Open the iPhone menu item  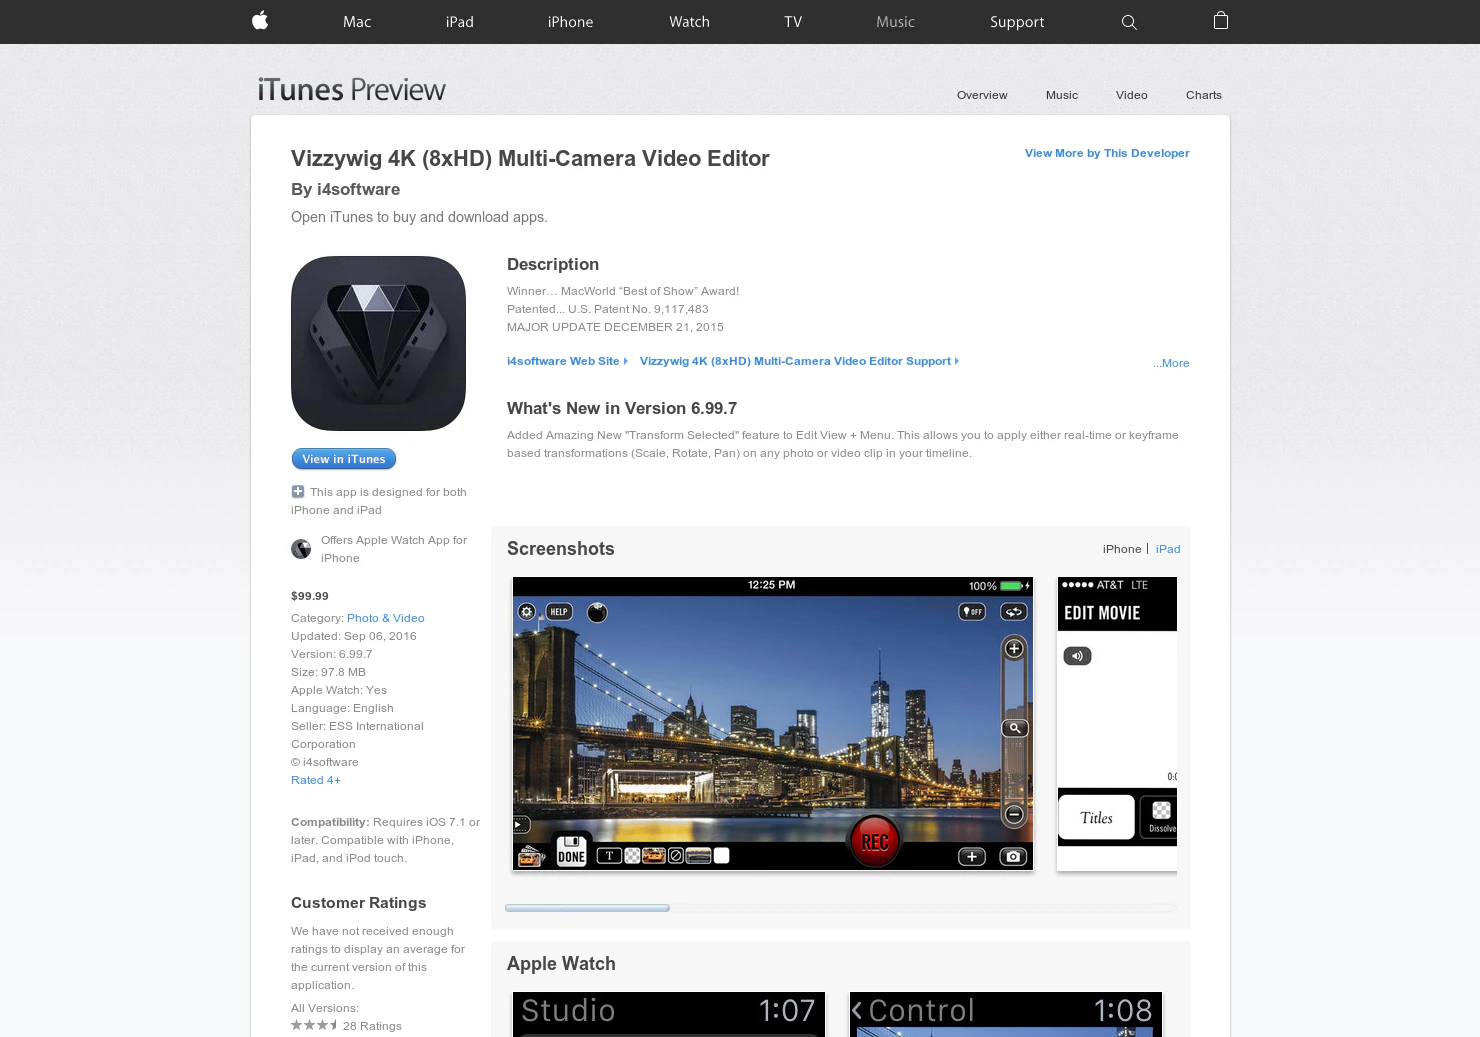570,22
